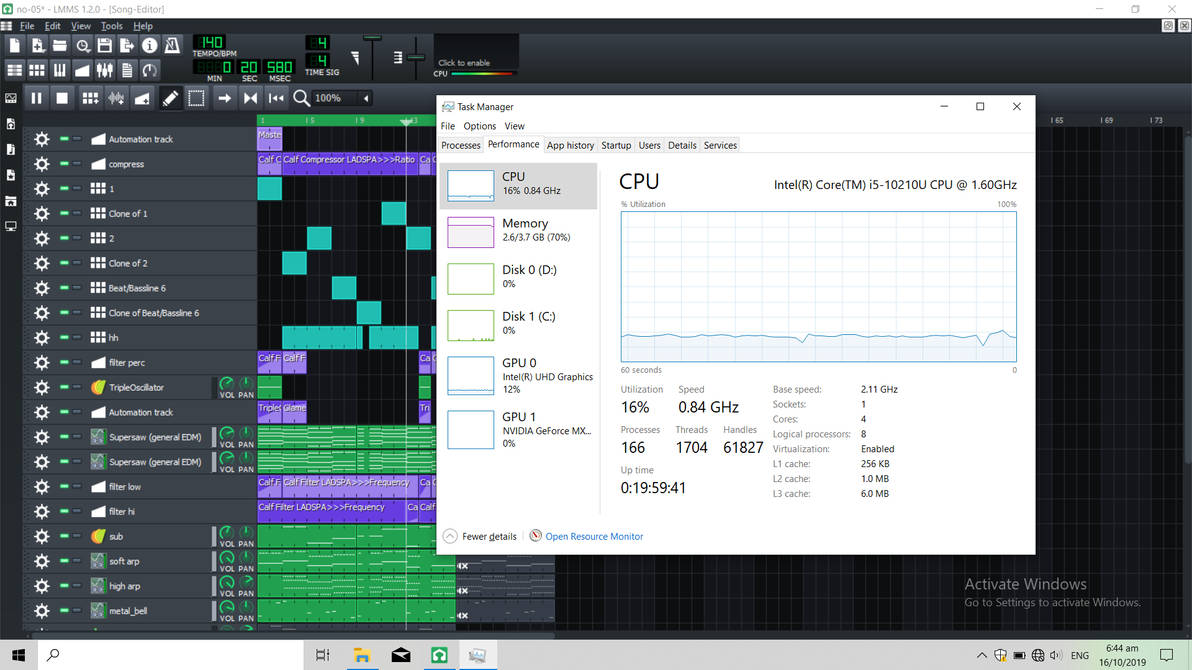The height and width of the screenshot is (670, 1192).
Task: Open Resource Monitor link
Action: click(594, 536)
